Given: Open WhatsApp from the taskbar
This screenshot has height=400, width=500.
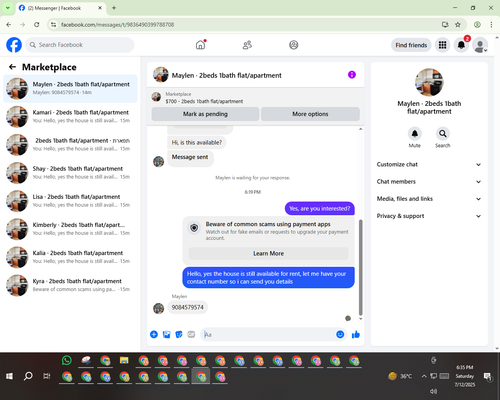Looking at the screenshot, I should pyautogui.click(x=67, y=360).
